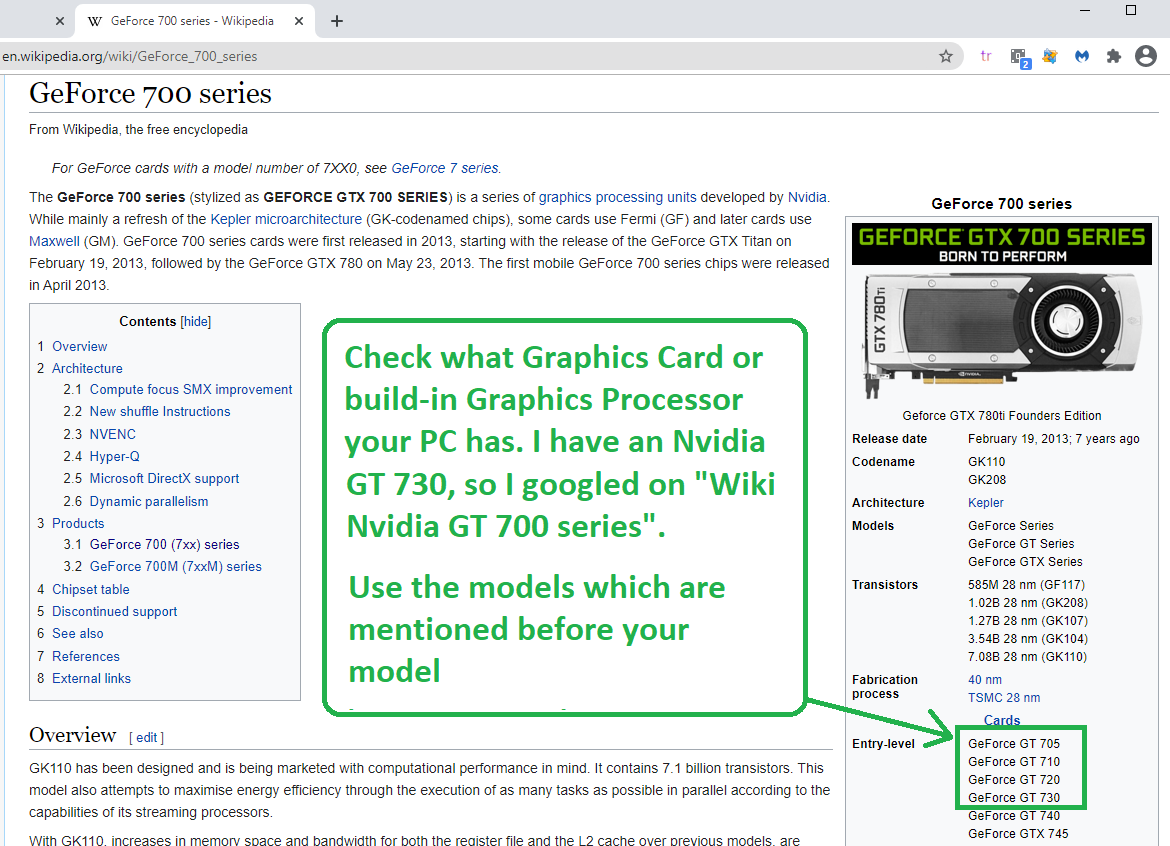Screen dimensions: 1170x846
Task: Jump to Products in Contents
Action: (x=78, y=523)
